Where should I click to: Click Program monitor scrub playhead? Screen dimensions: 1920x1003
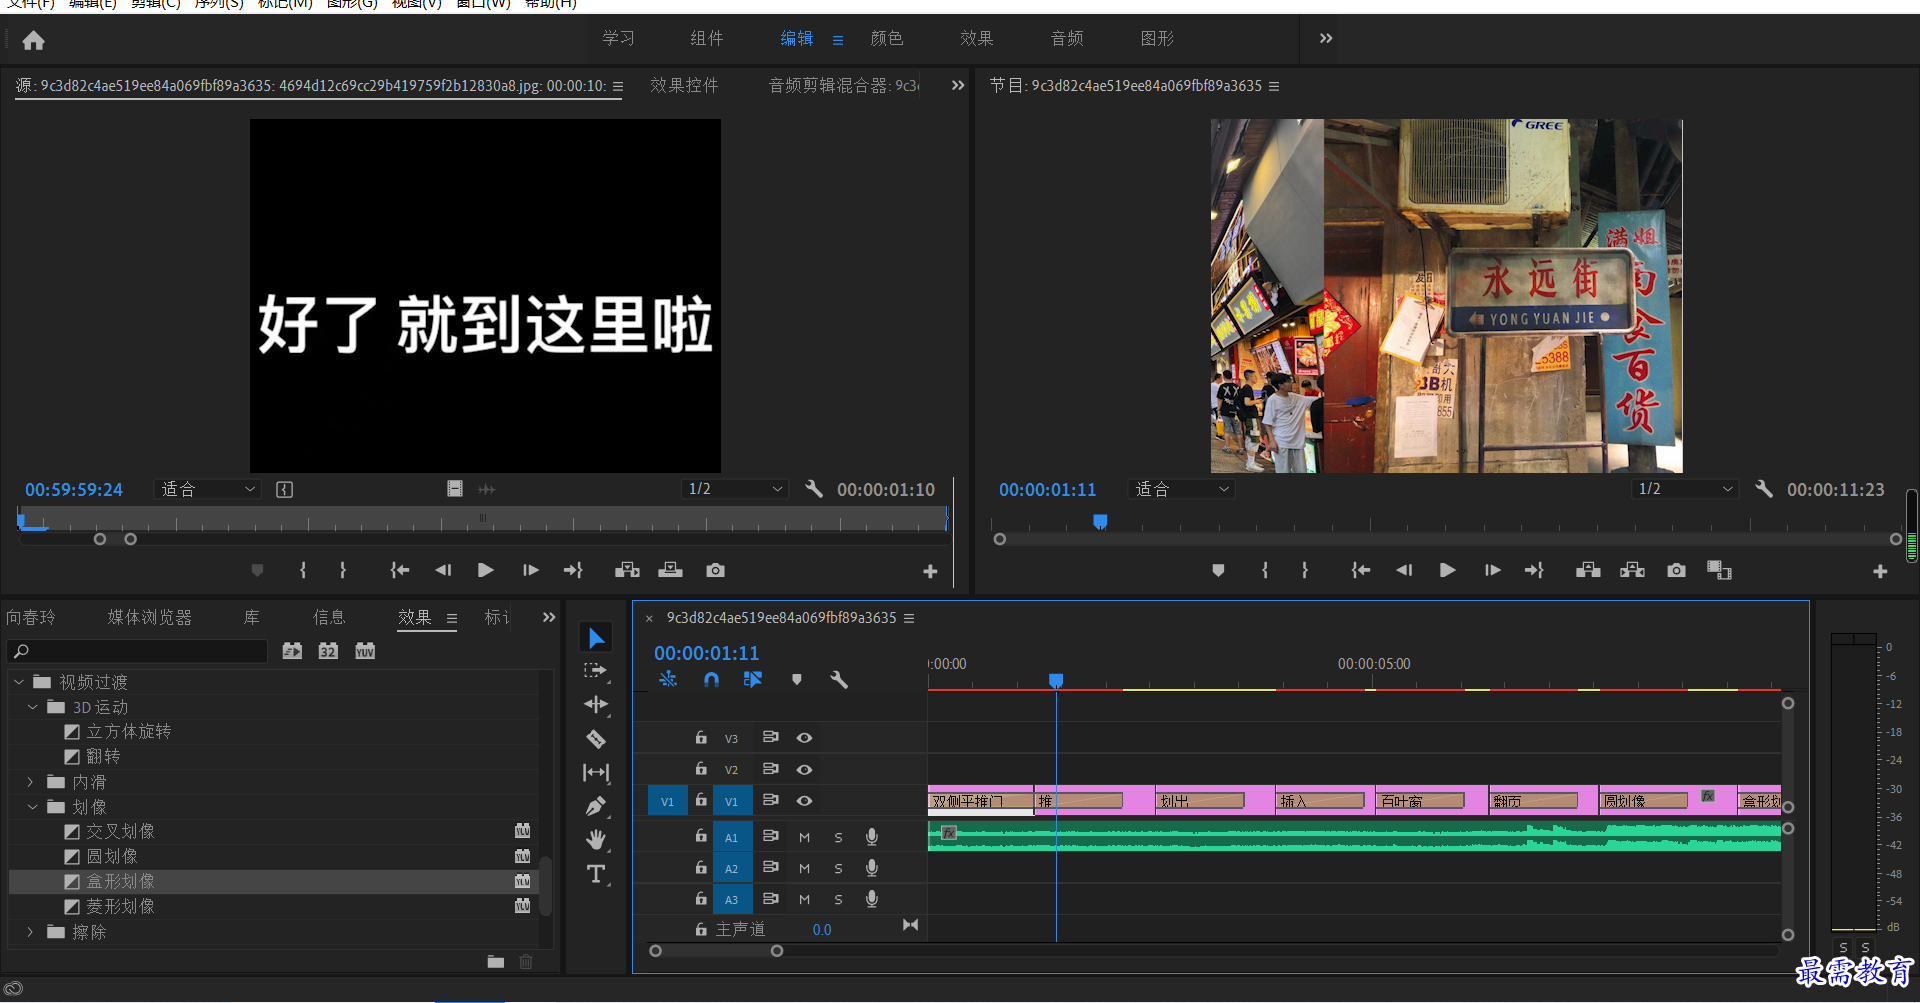tap(1100, 522)
